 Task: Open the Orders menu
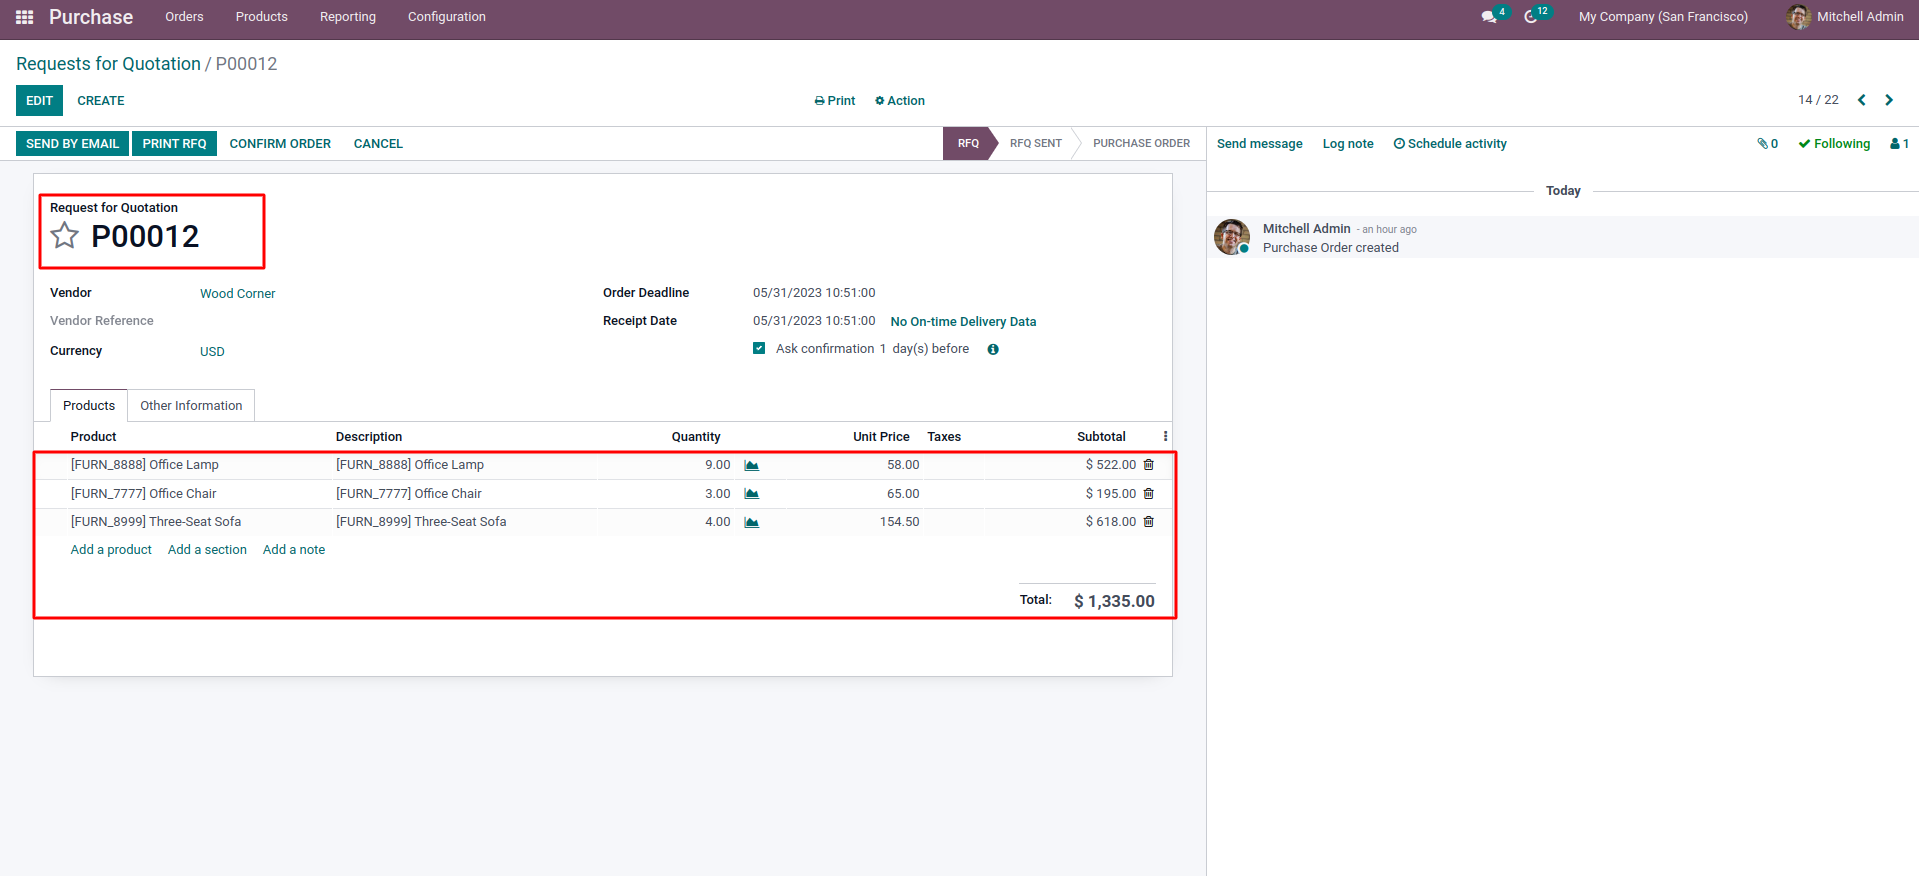pyautogui.click(x=184, y=17)
